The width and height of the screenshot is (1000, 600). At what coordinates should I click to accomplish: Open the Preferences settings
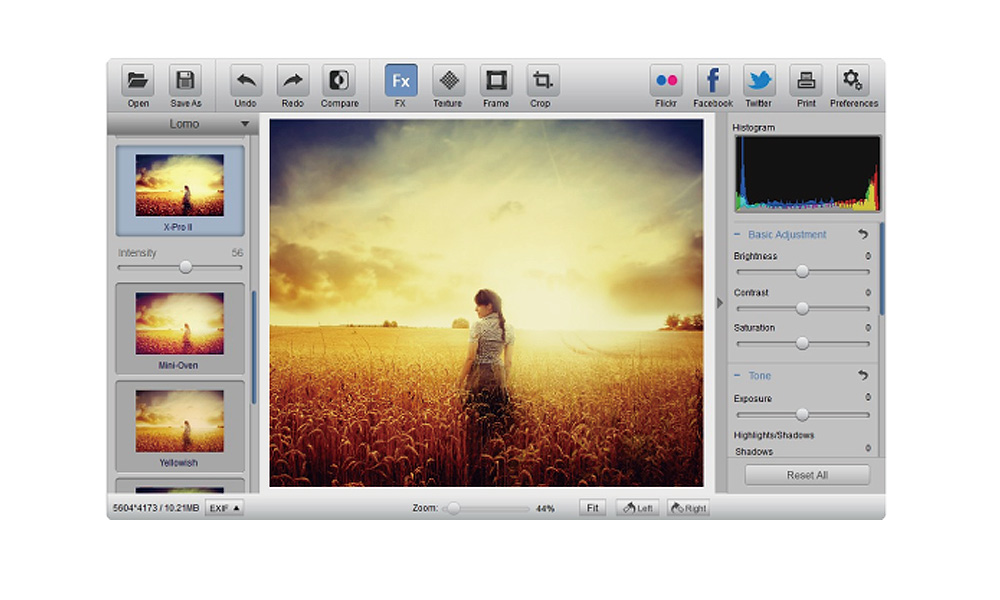point(853,81)
